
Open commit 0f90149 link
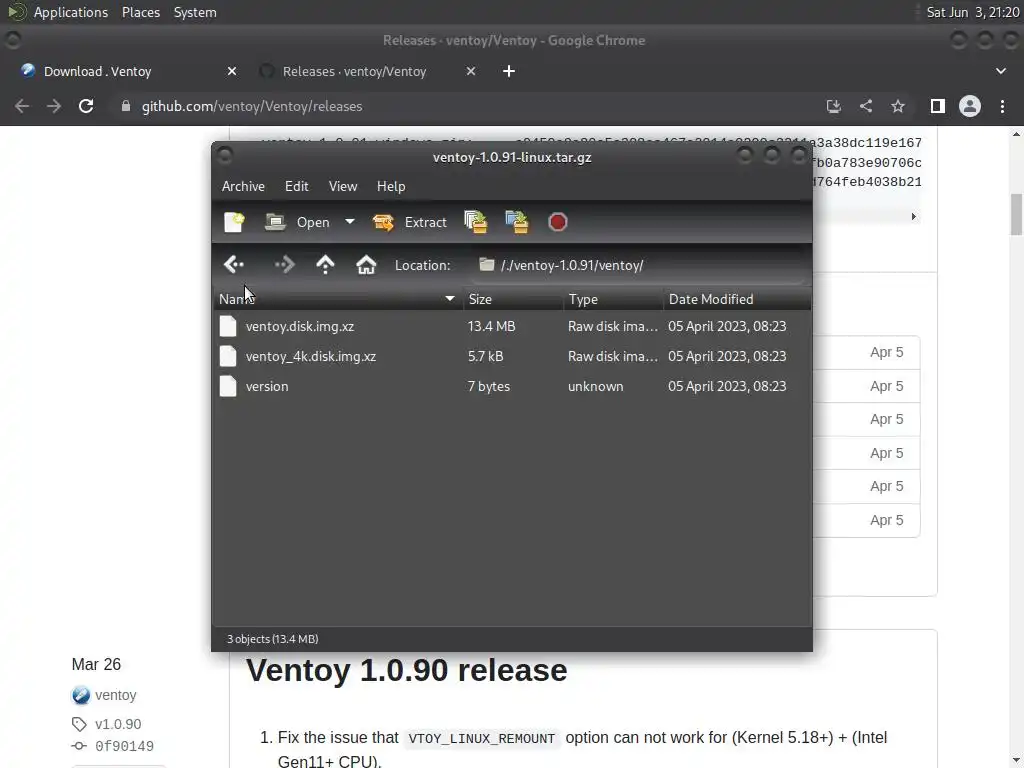[x=124, y=746]
